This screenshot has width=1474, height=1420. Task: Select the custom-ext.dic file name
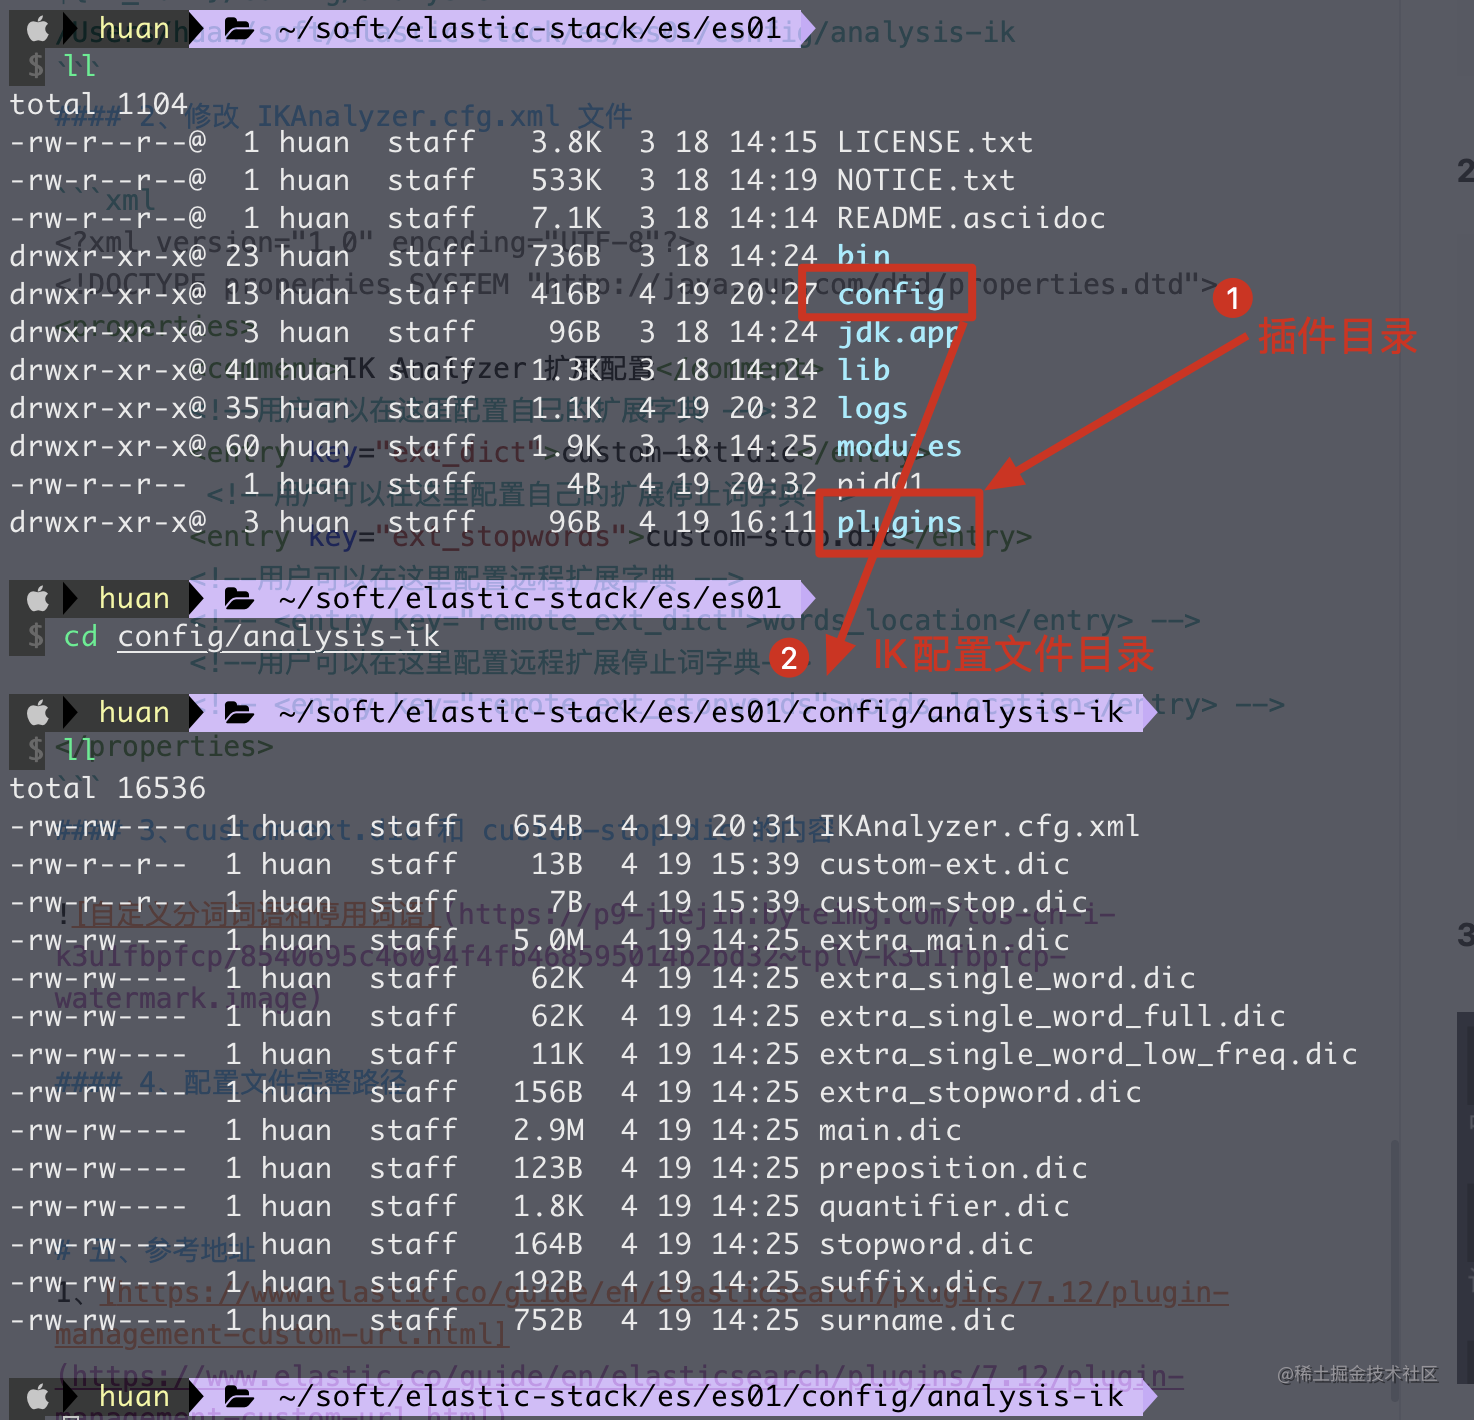pyautogui.click(x=944, y=864)
